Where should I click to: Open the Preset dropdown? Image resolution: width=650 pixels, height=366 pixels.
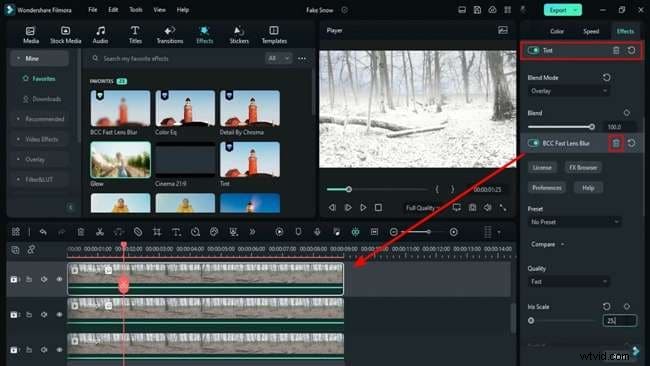click(x=574, y=222)
